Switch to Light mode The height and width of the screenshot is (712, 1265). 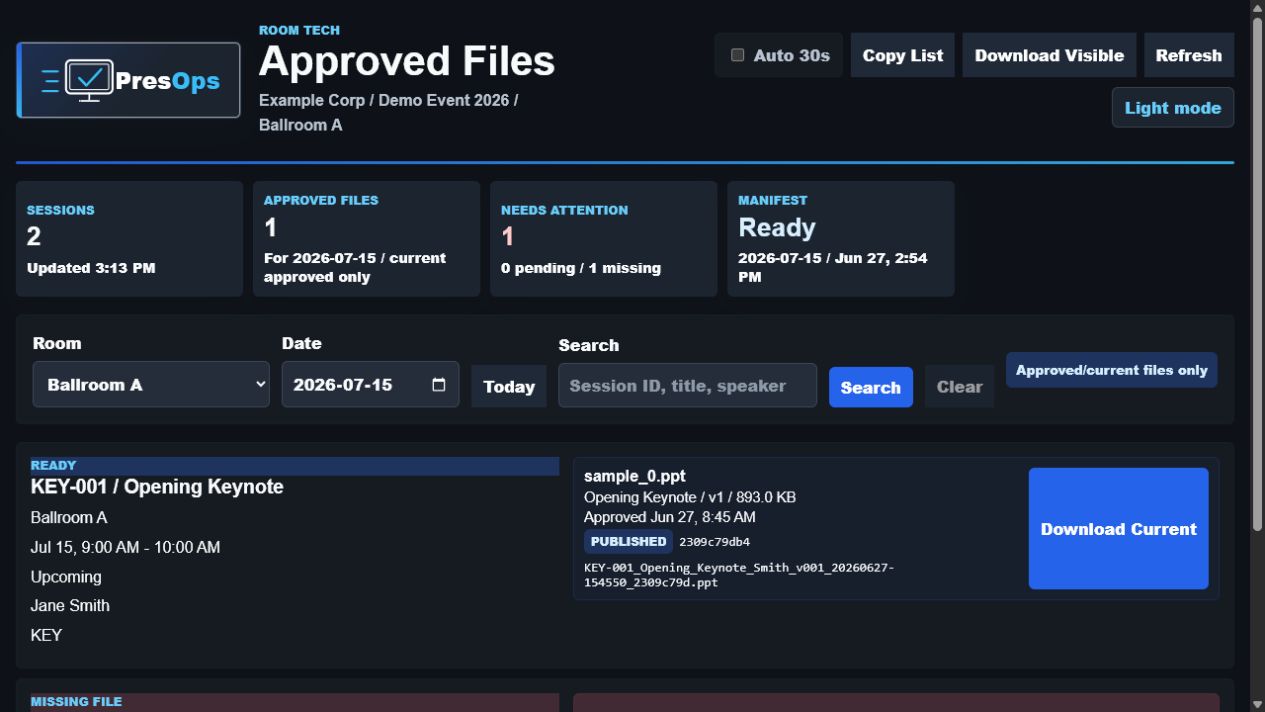point(1173,108)
